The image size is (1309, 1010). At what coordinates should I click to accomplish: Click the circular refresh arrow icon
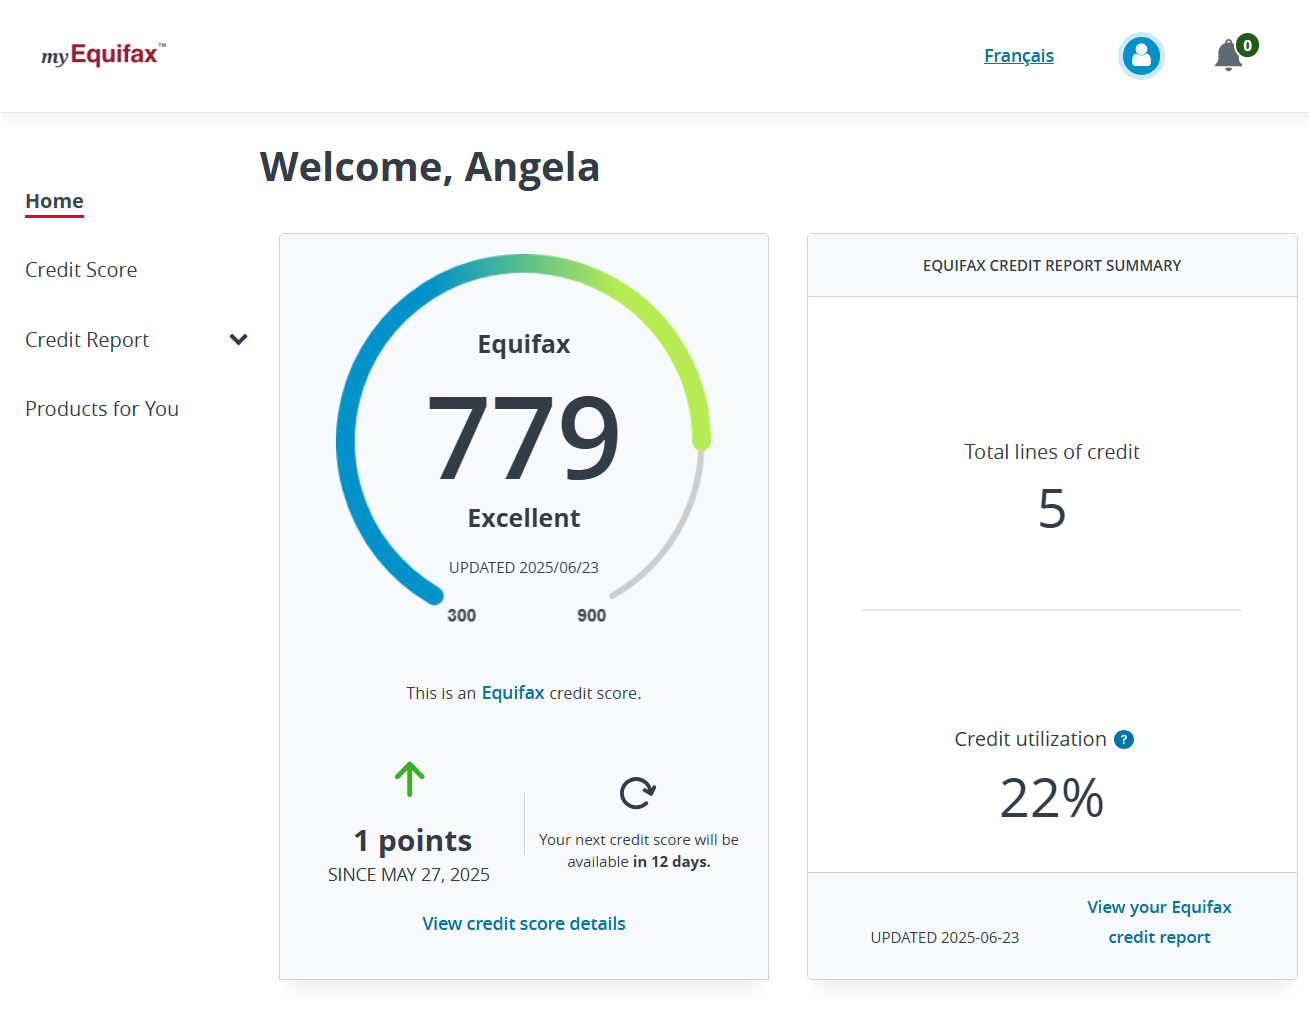pyautogui.click(x=637, y=793)
